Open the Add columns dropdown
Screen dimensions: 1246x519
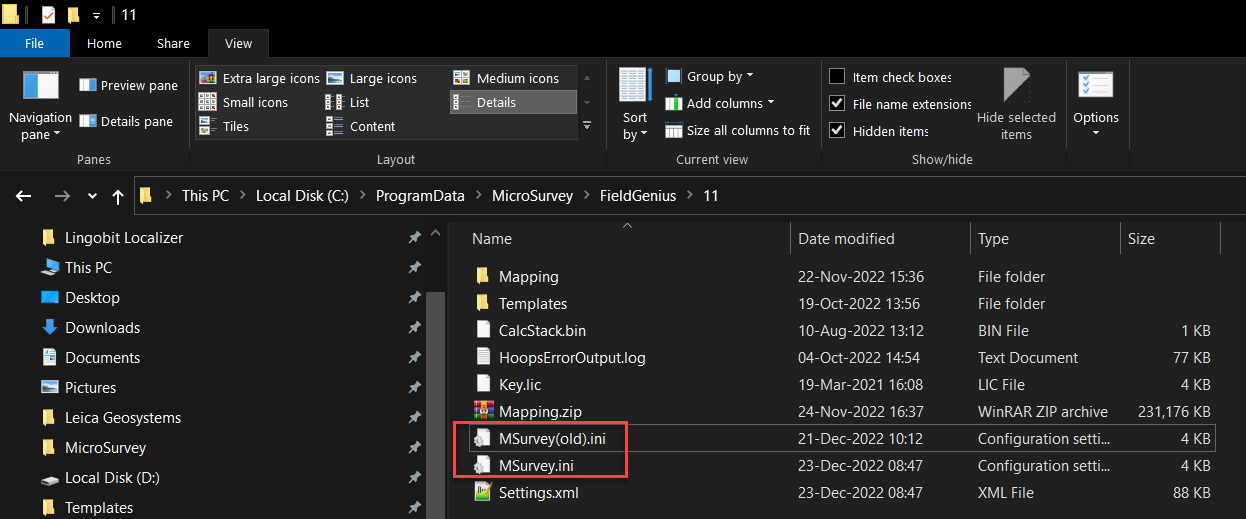(x=720, y=103)
